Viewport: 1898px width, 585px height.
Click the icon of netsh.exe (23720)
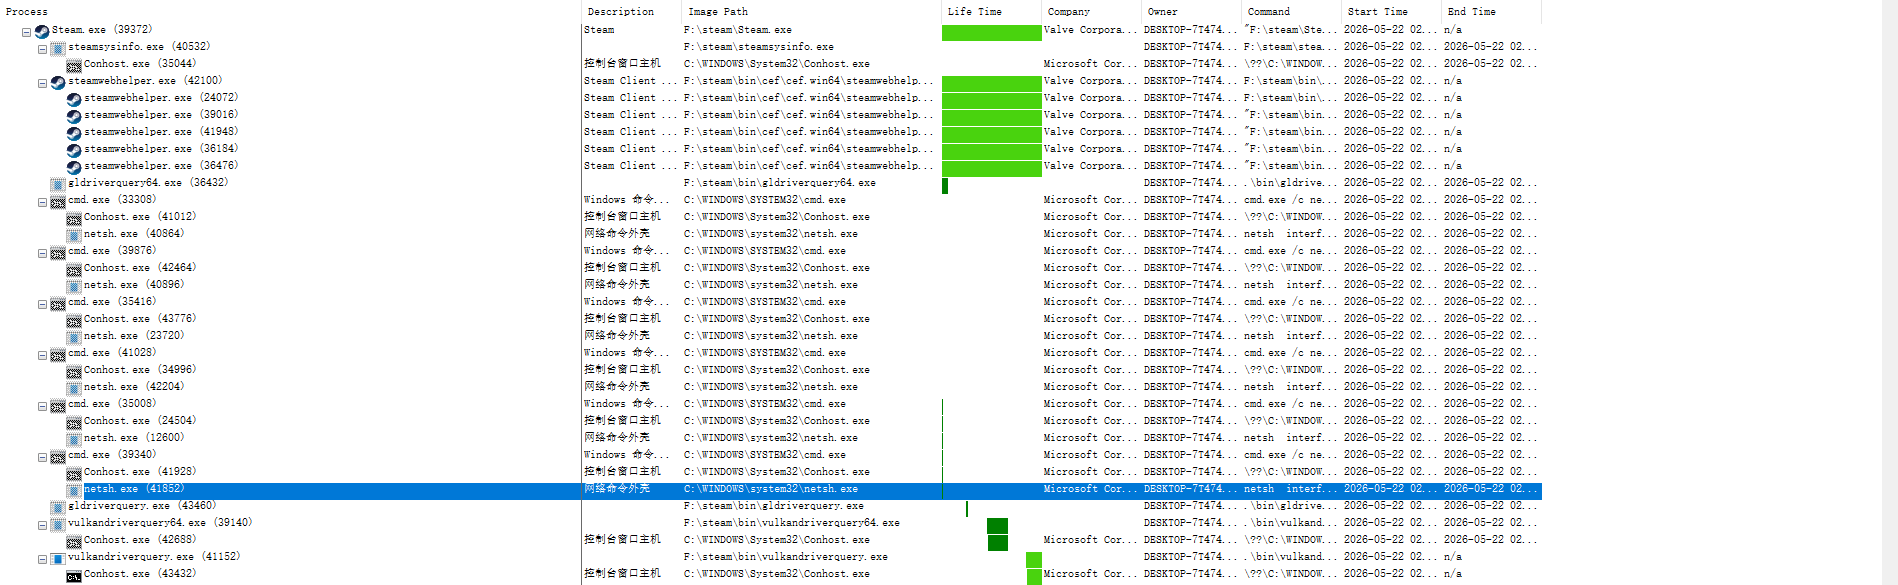coord(74,337)
